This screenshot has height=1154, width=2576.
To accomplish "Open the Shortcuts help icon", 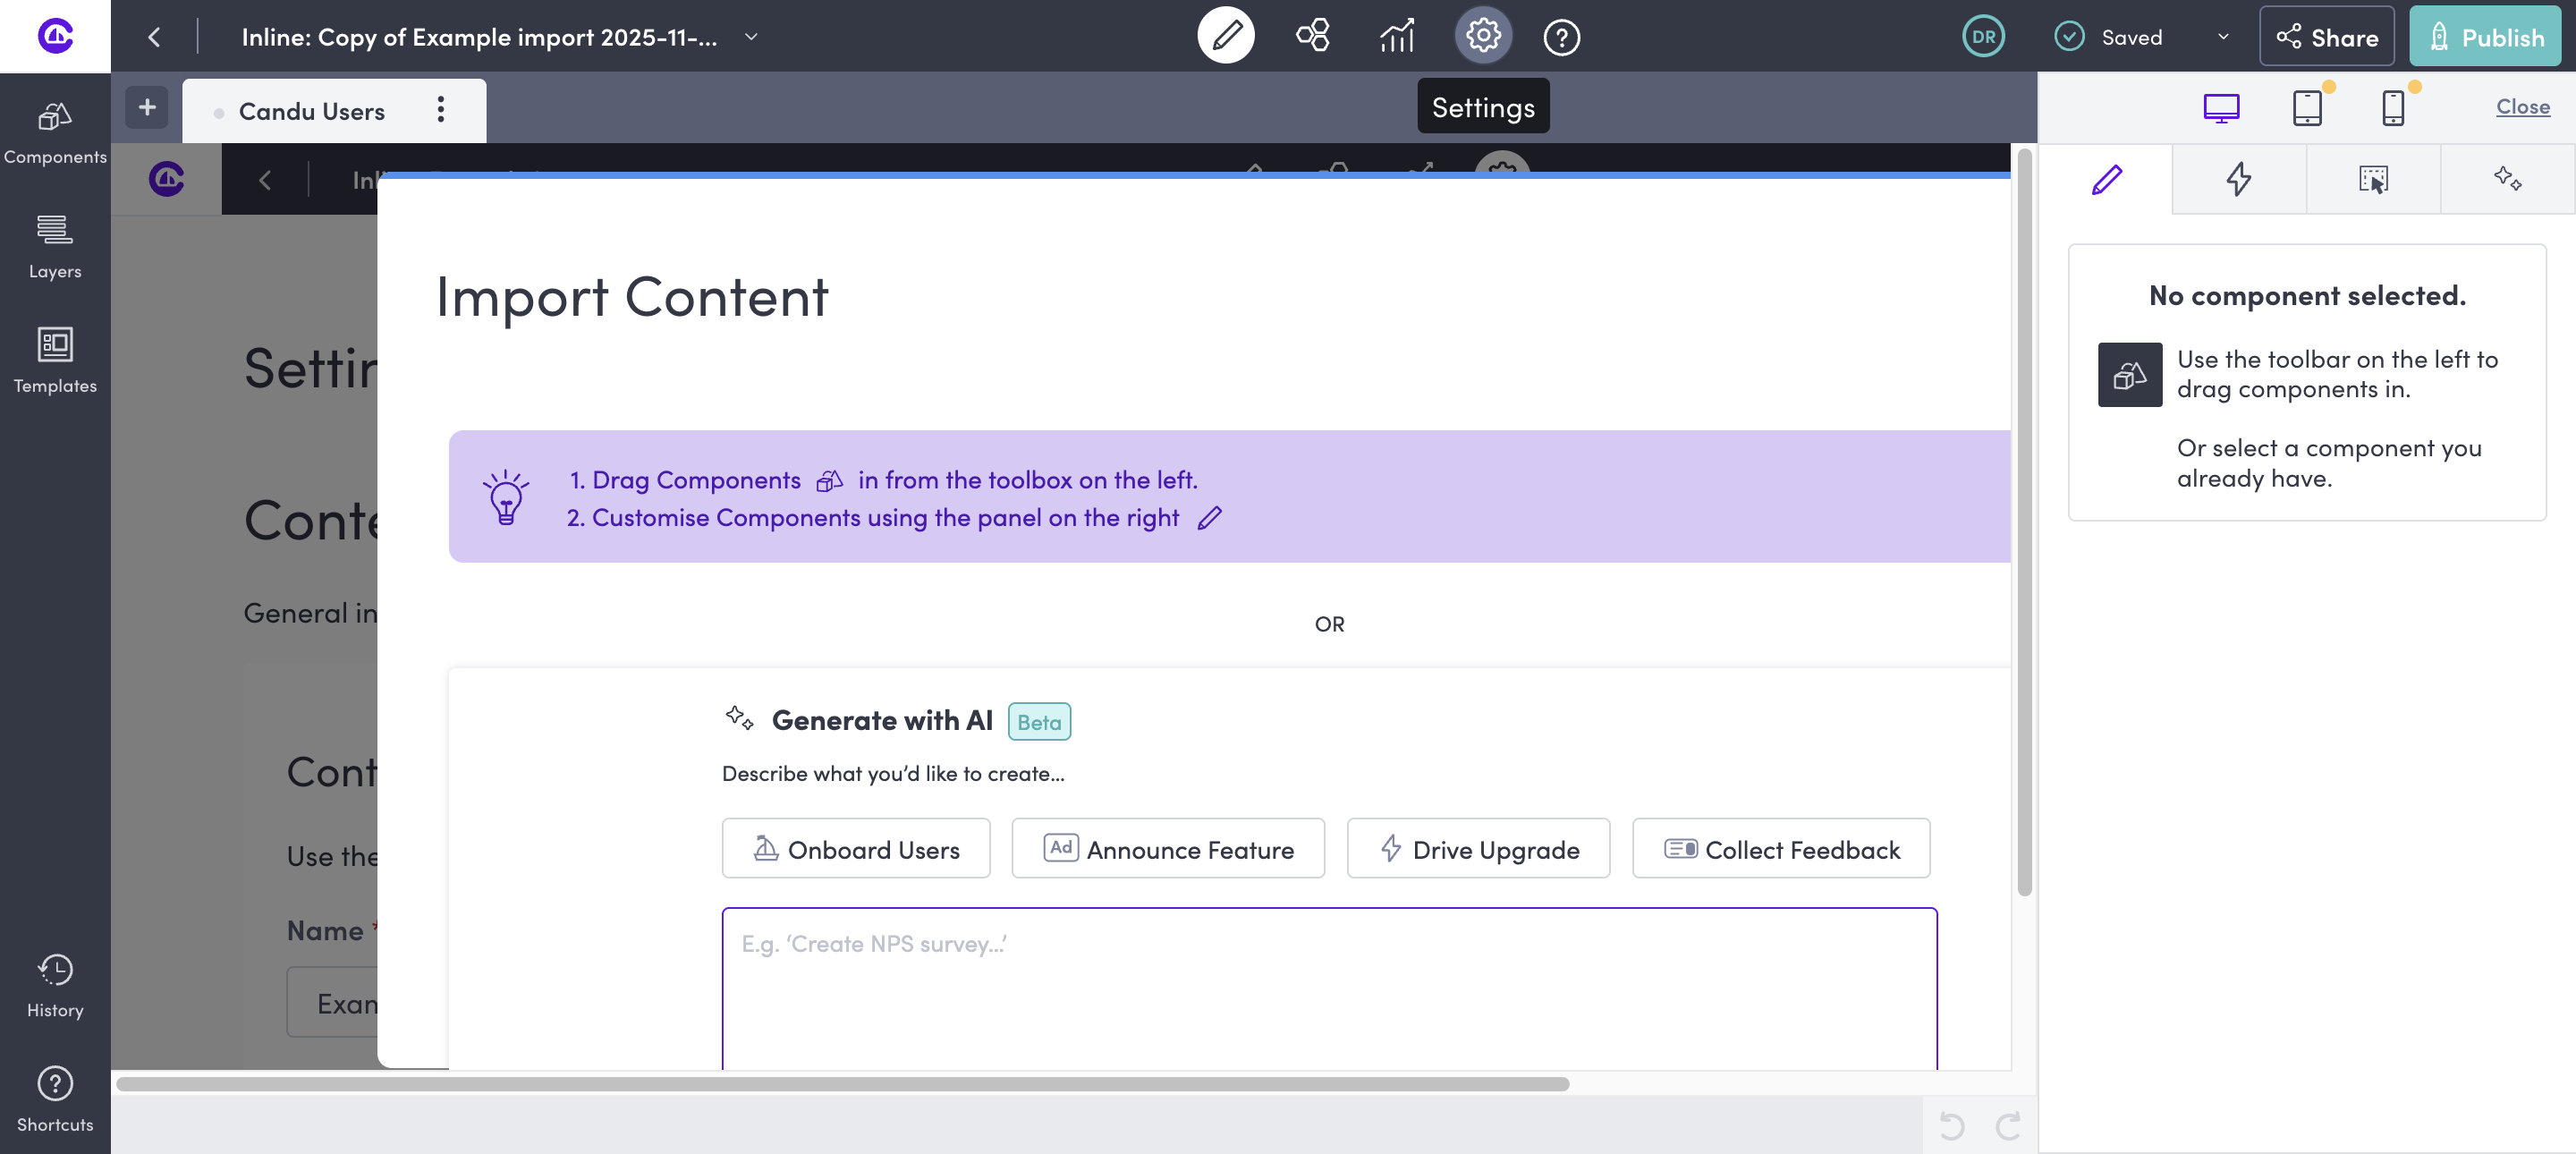I will [x=55, y=1099].
